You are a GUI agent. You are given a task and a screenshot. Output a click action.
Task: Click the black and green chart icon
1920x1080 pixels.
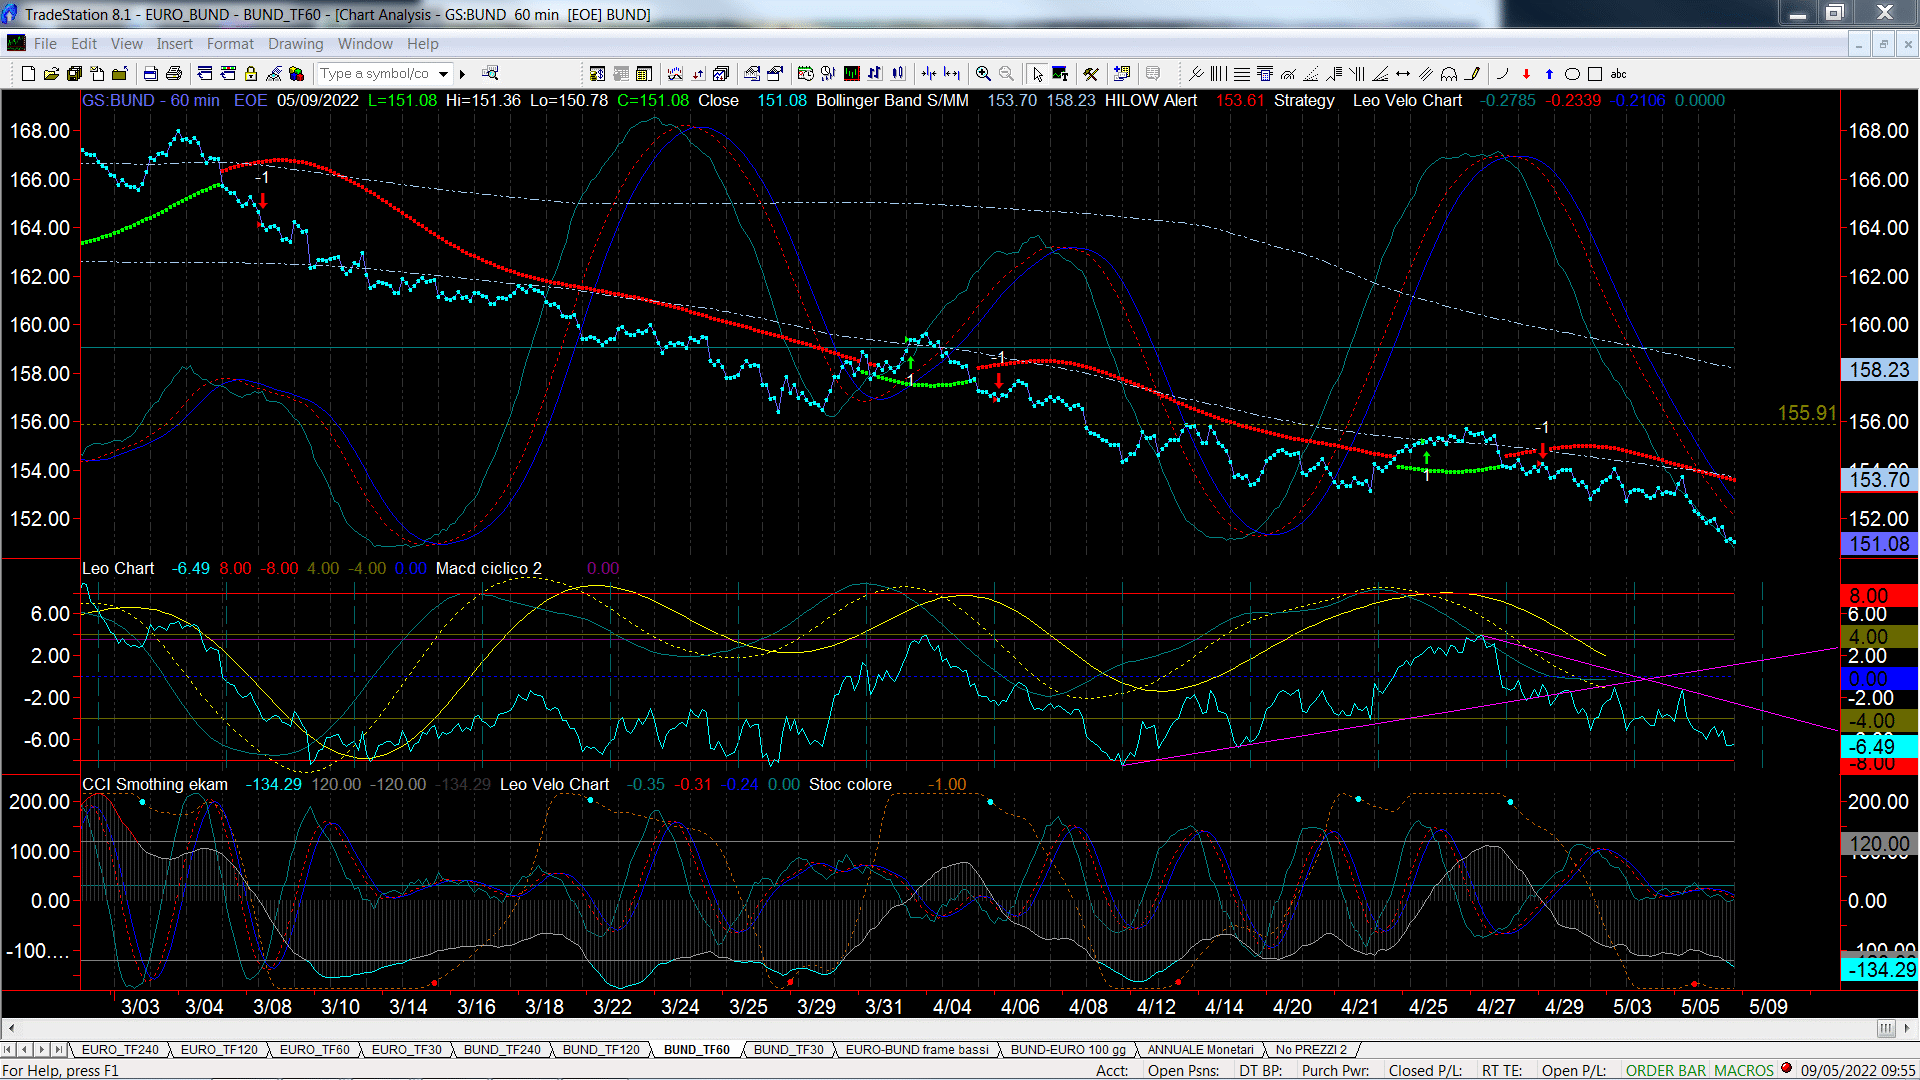pyautogui.click(x=852, y=74)
